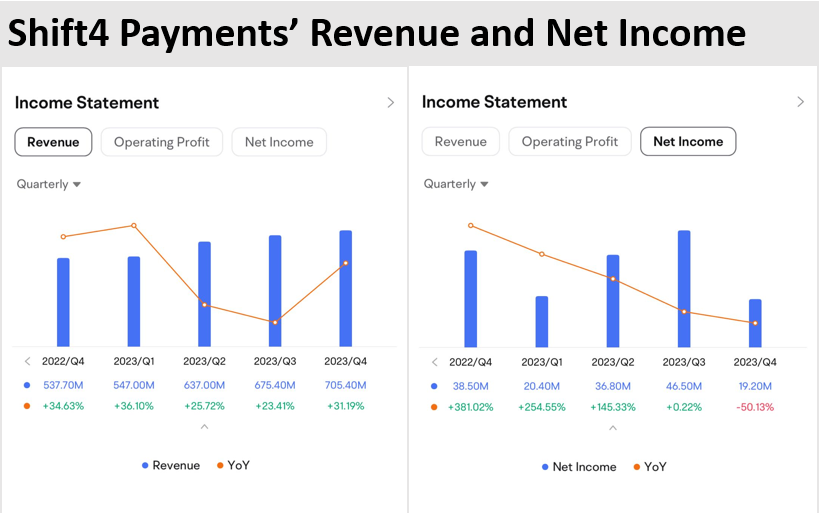
Task: Click the right Income Statement heading
Action: [x=494, y=102]
